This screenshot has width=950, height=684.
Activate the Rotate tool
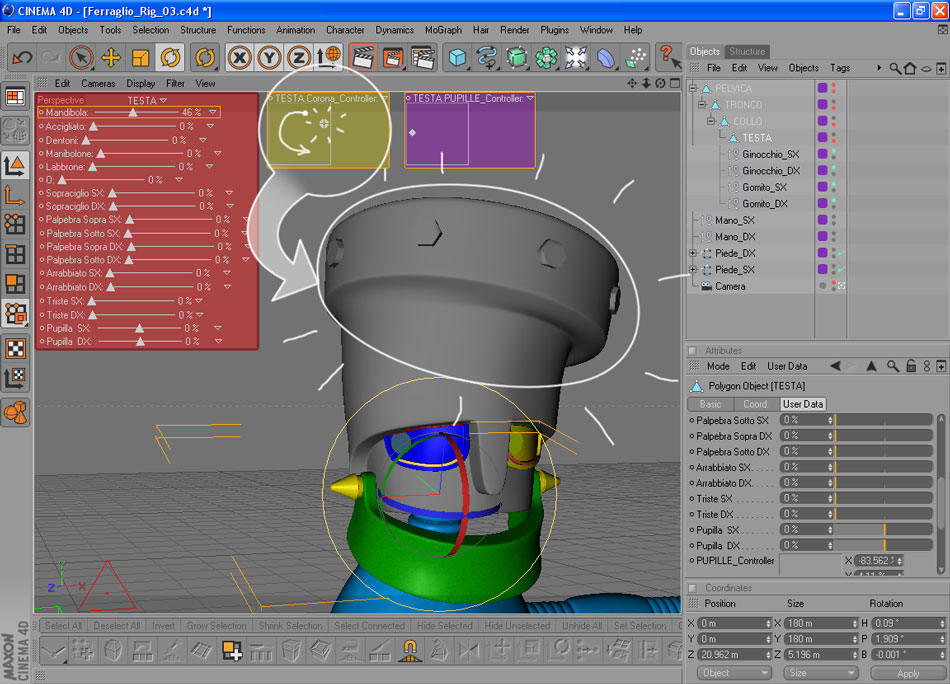[170, 58]
